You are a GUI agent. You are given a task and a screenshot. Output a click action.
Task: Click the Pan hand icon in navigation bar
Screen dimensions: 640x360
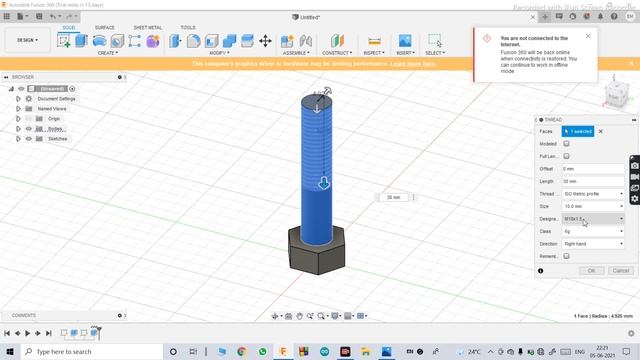300,316
